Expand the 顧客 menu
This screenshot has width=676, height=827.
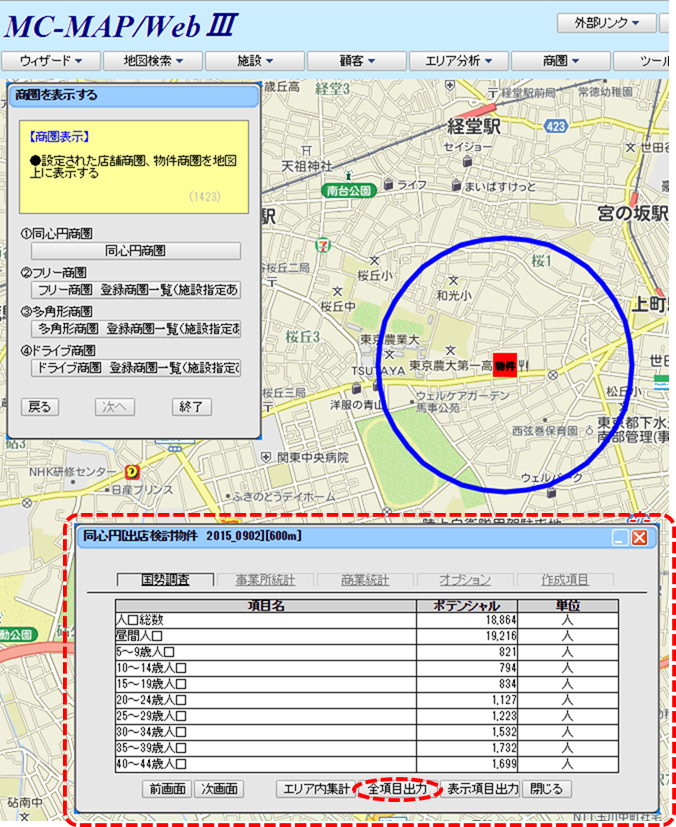(357, 61)
